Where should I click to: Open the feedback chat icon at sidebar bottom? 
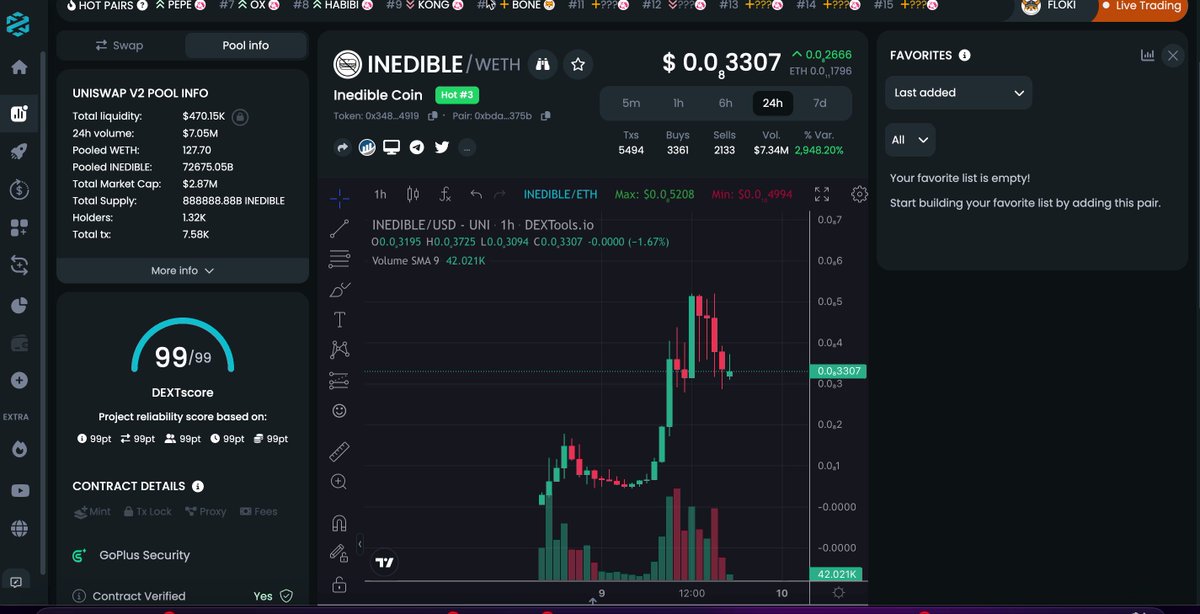[x=17, y=582]
